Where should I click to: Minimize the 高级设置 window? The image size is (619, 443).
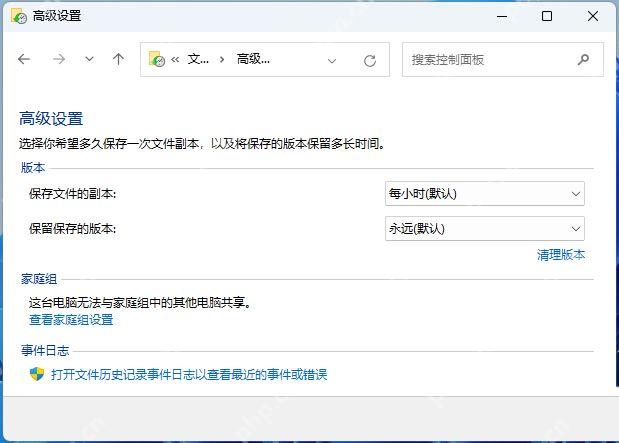[x=502, y=16]
